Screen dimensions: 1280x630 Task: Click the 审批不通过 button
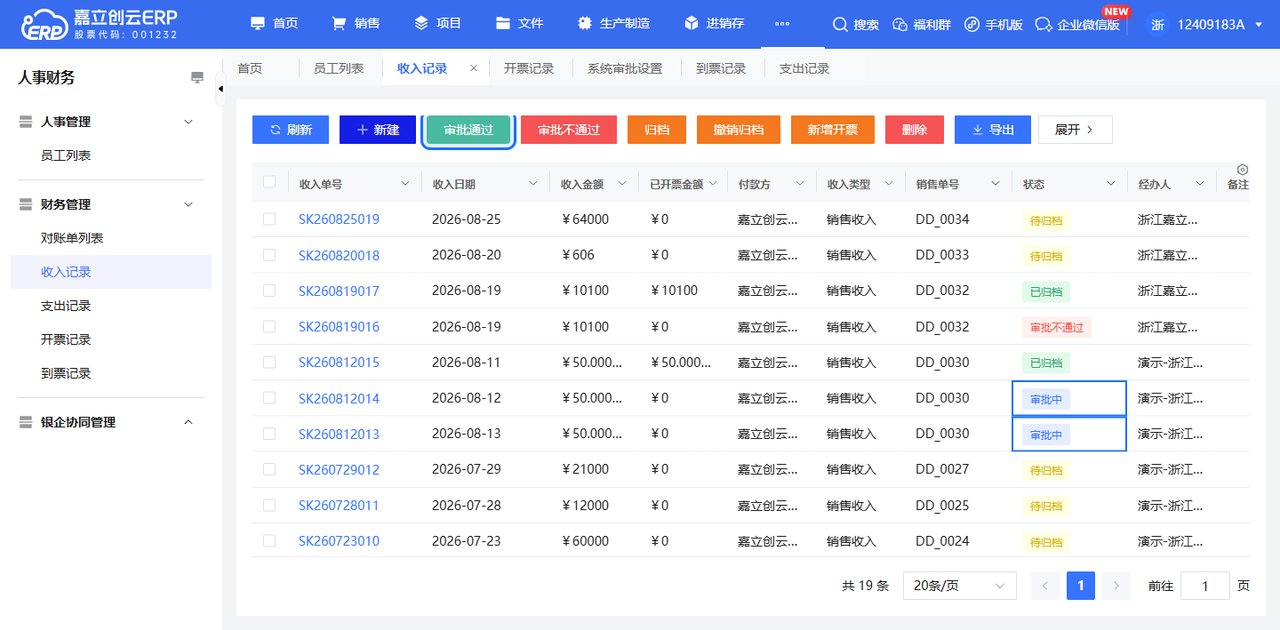pyautogui.click(x=568, y=130)
